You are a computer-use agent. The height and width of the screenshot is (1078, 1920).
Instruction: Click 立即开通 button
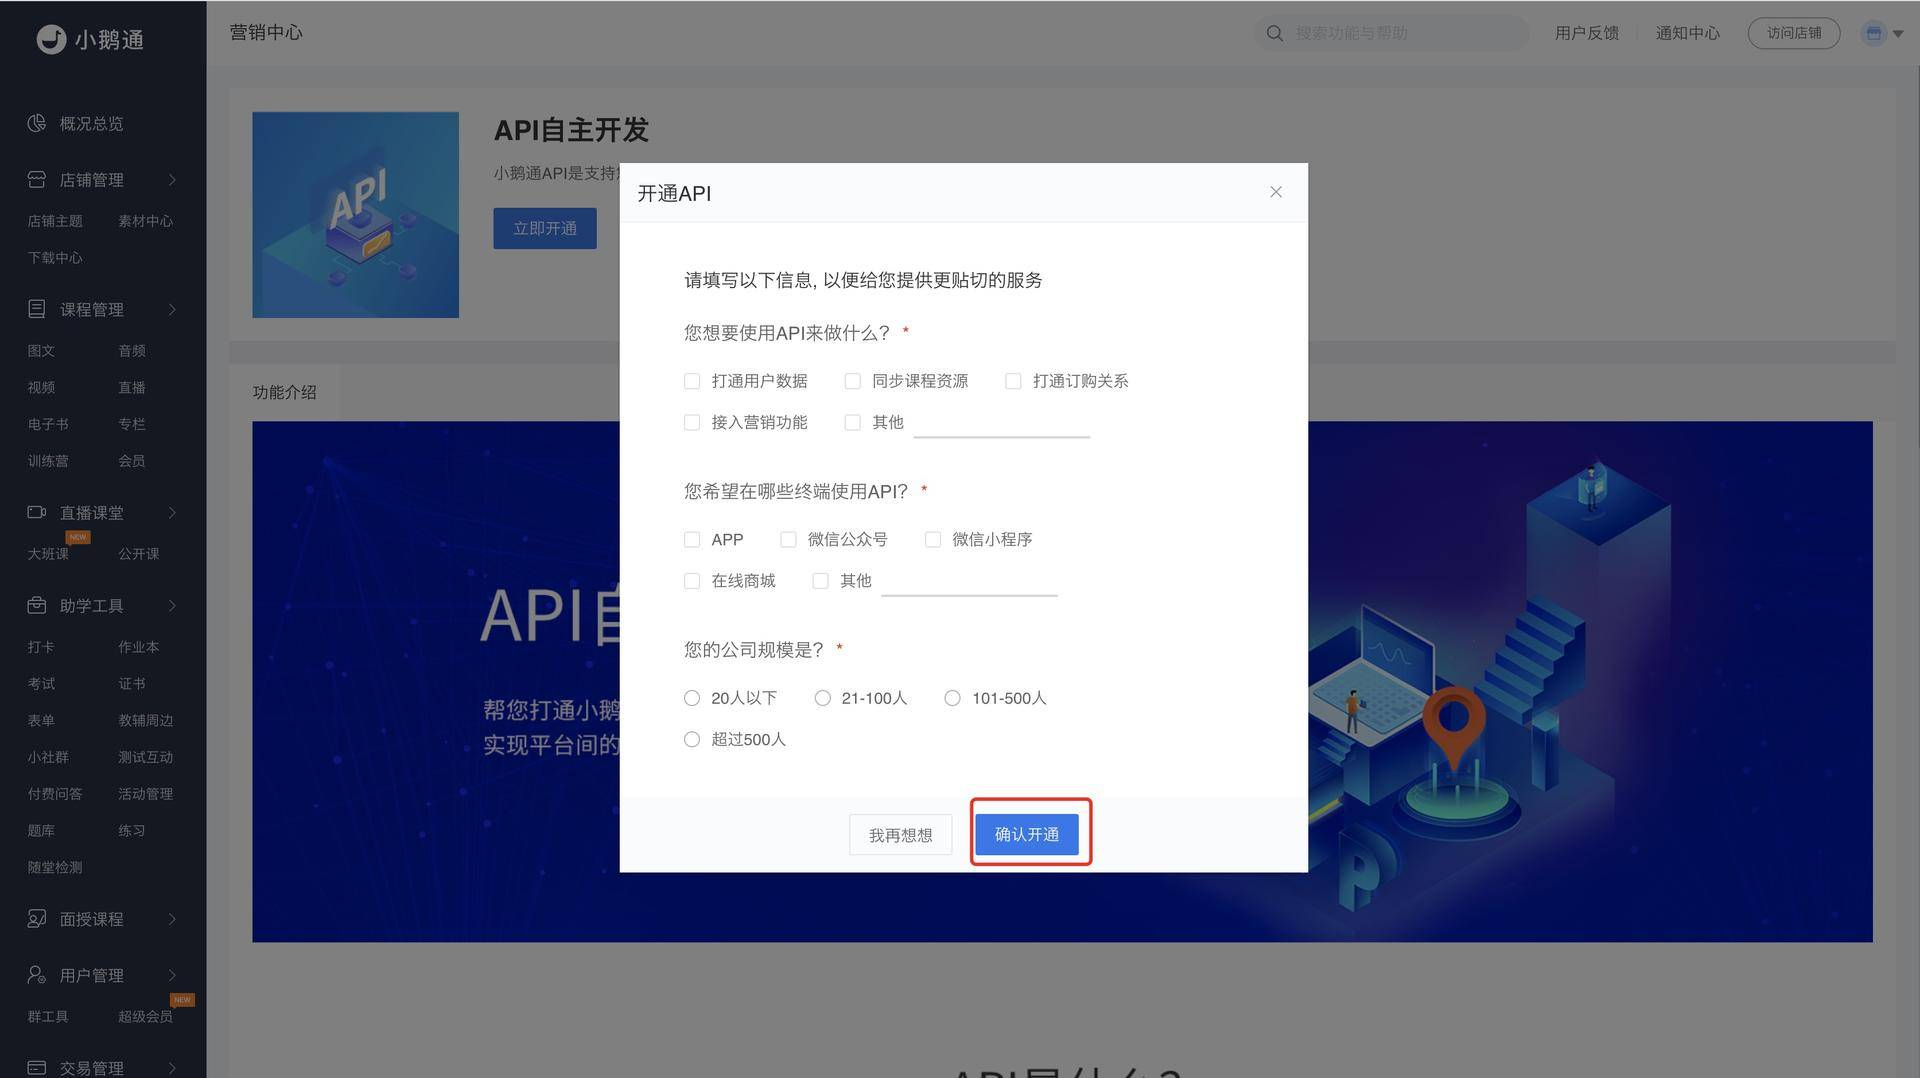click(x=545, y=228)
